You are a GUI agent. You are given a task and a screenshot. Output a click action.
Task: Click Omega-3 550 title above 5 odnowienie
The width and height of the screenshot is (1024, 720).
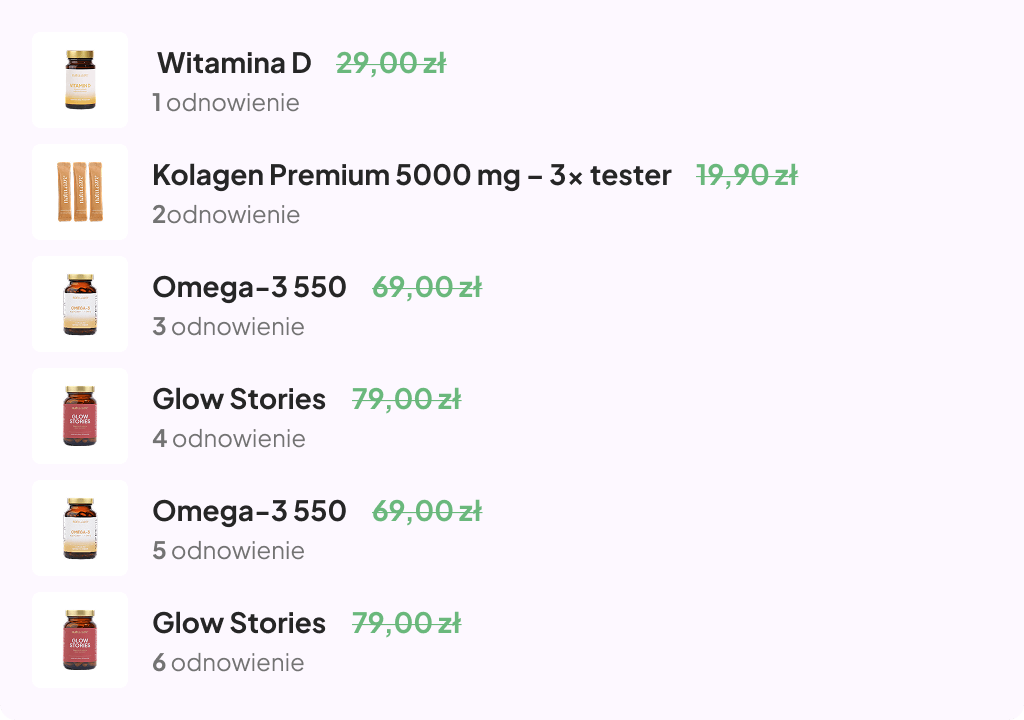(x=249, y=512)
